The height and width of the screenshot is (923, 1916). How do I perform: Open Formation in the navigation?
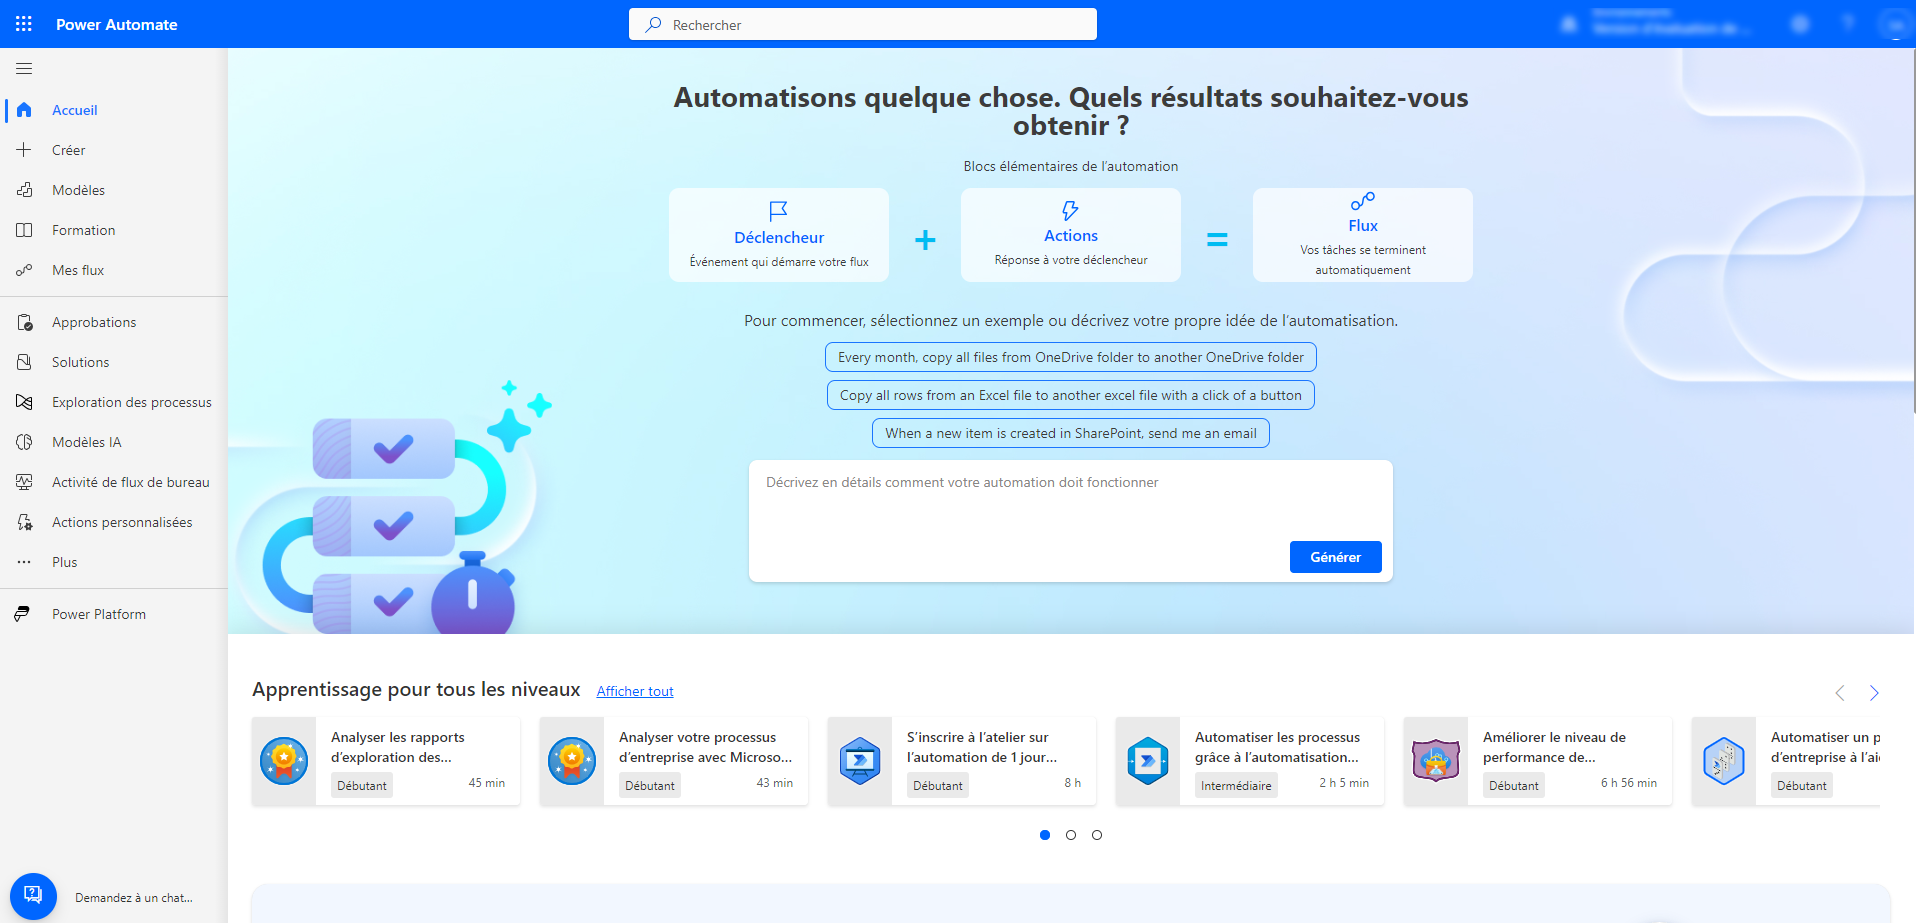[84, 230]
